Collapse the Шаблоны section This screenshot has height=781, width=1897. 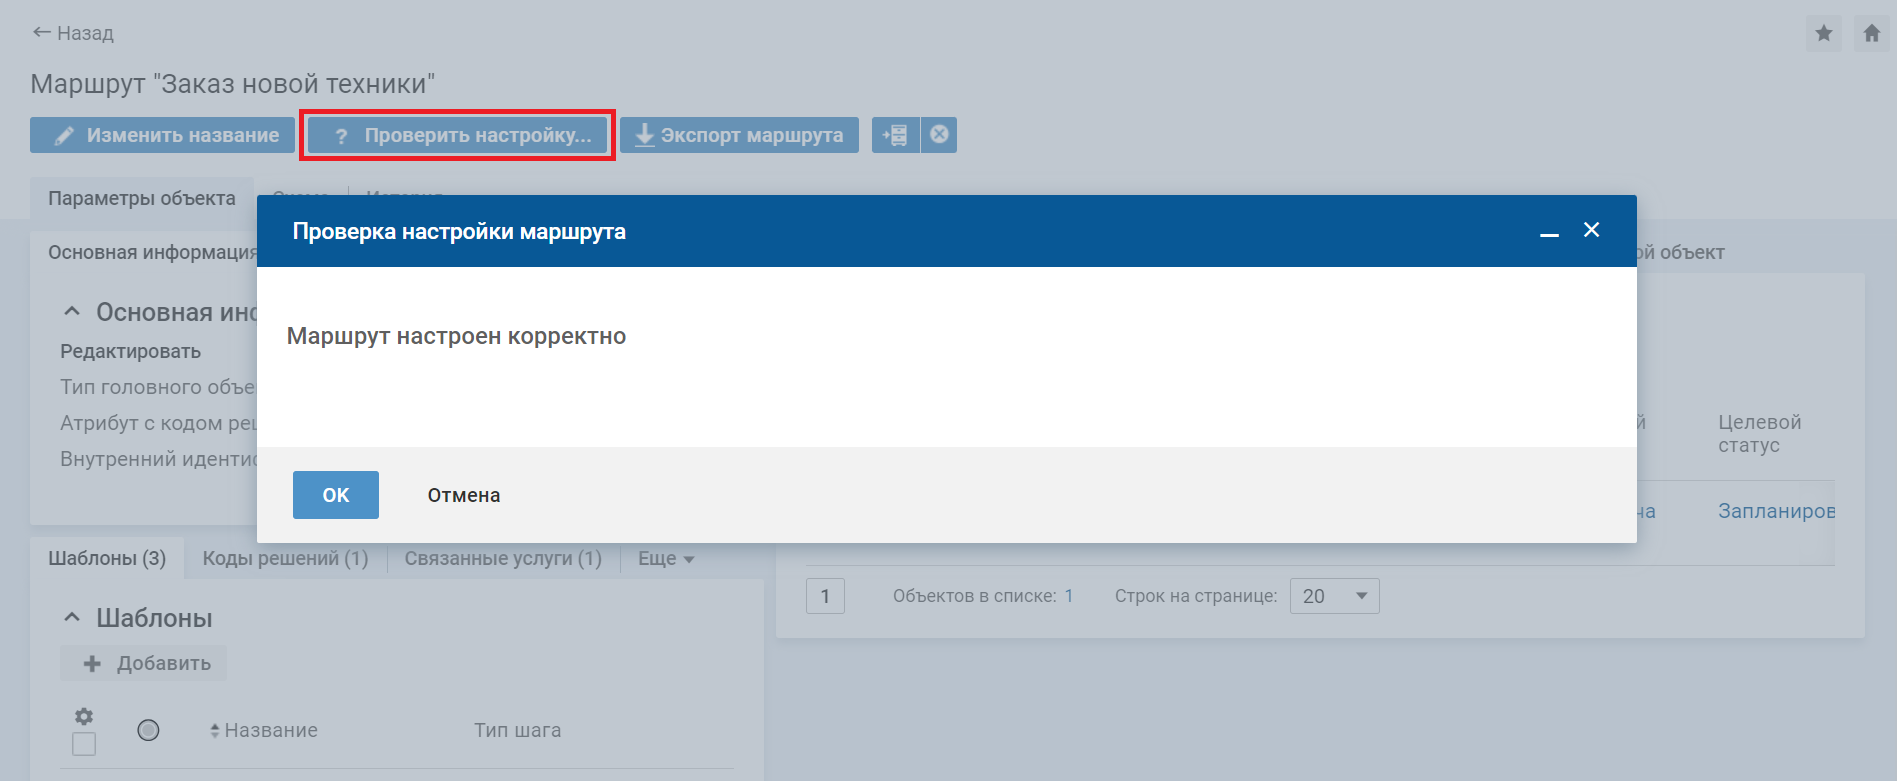click(72, 618)
